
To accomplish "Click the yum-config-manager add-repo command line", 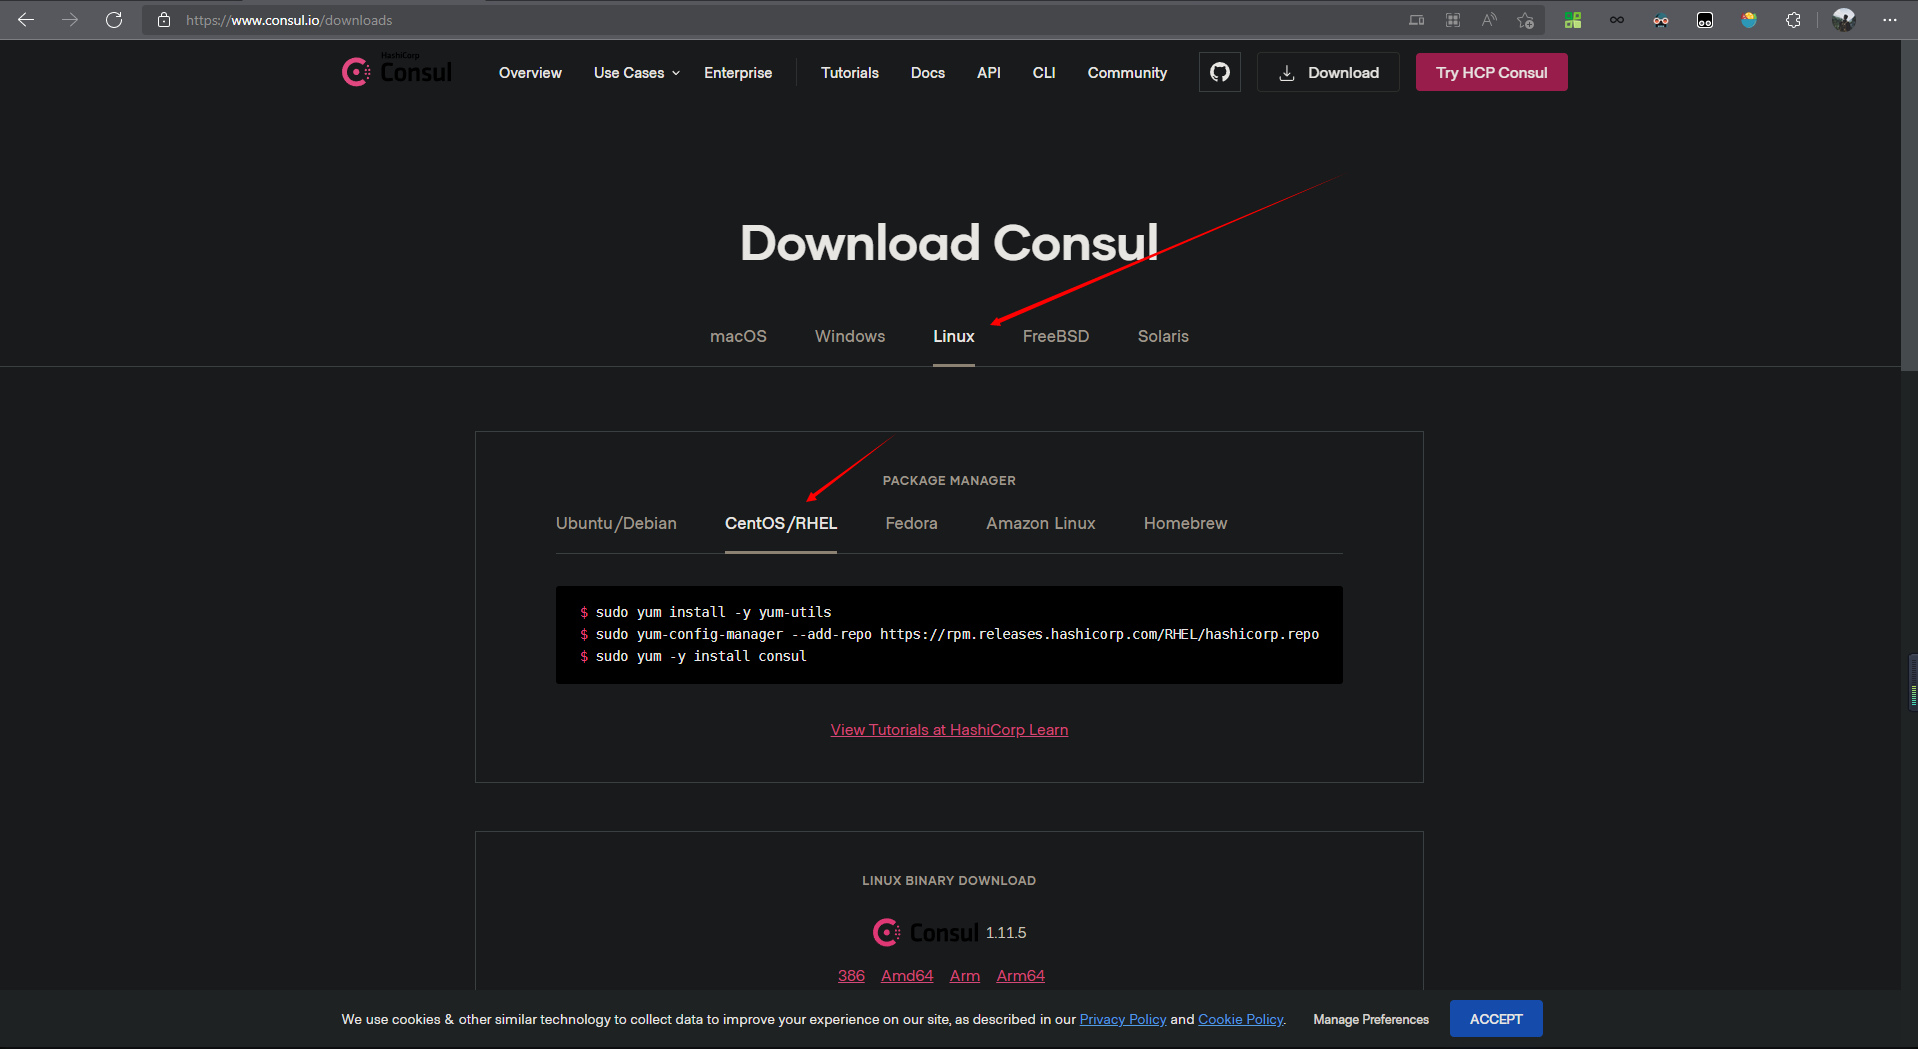I will point(957,634).
